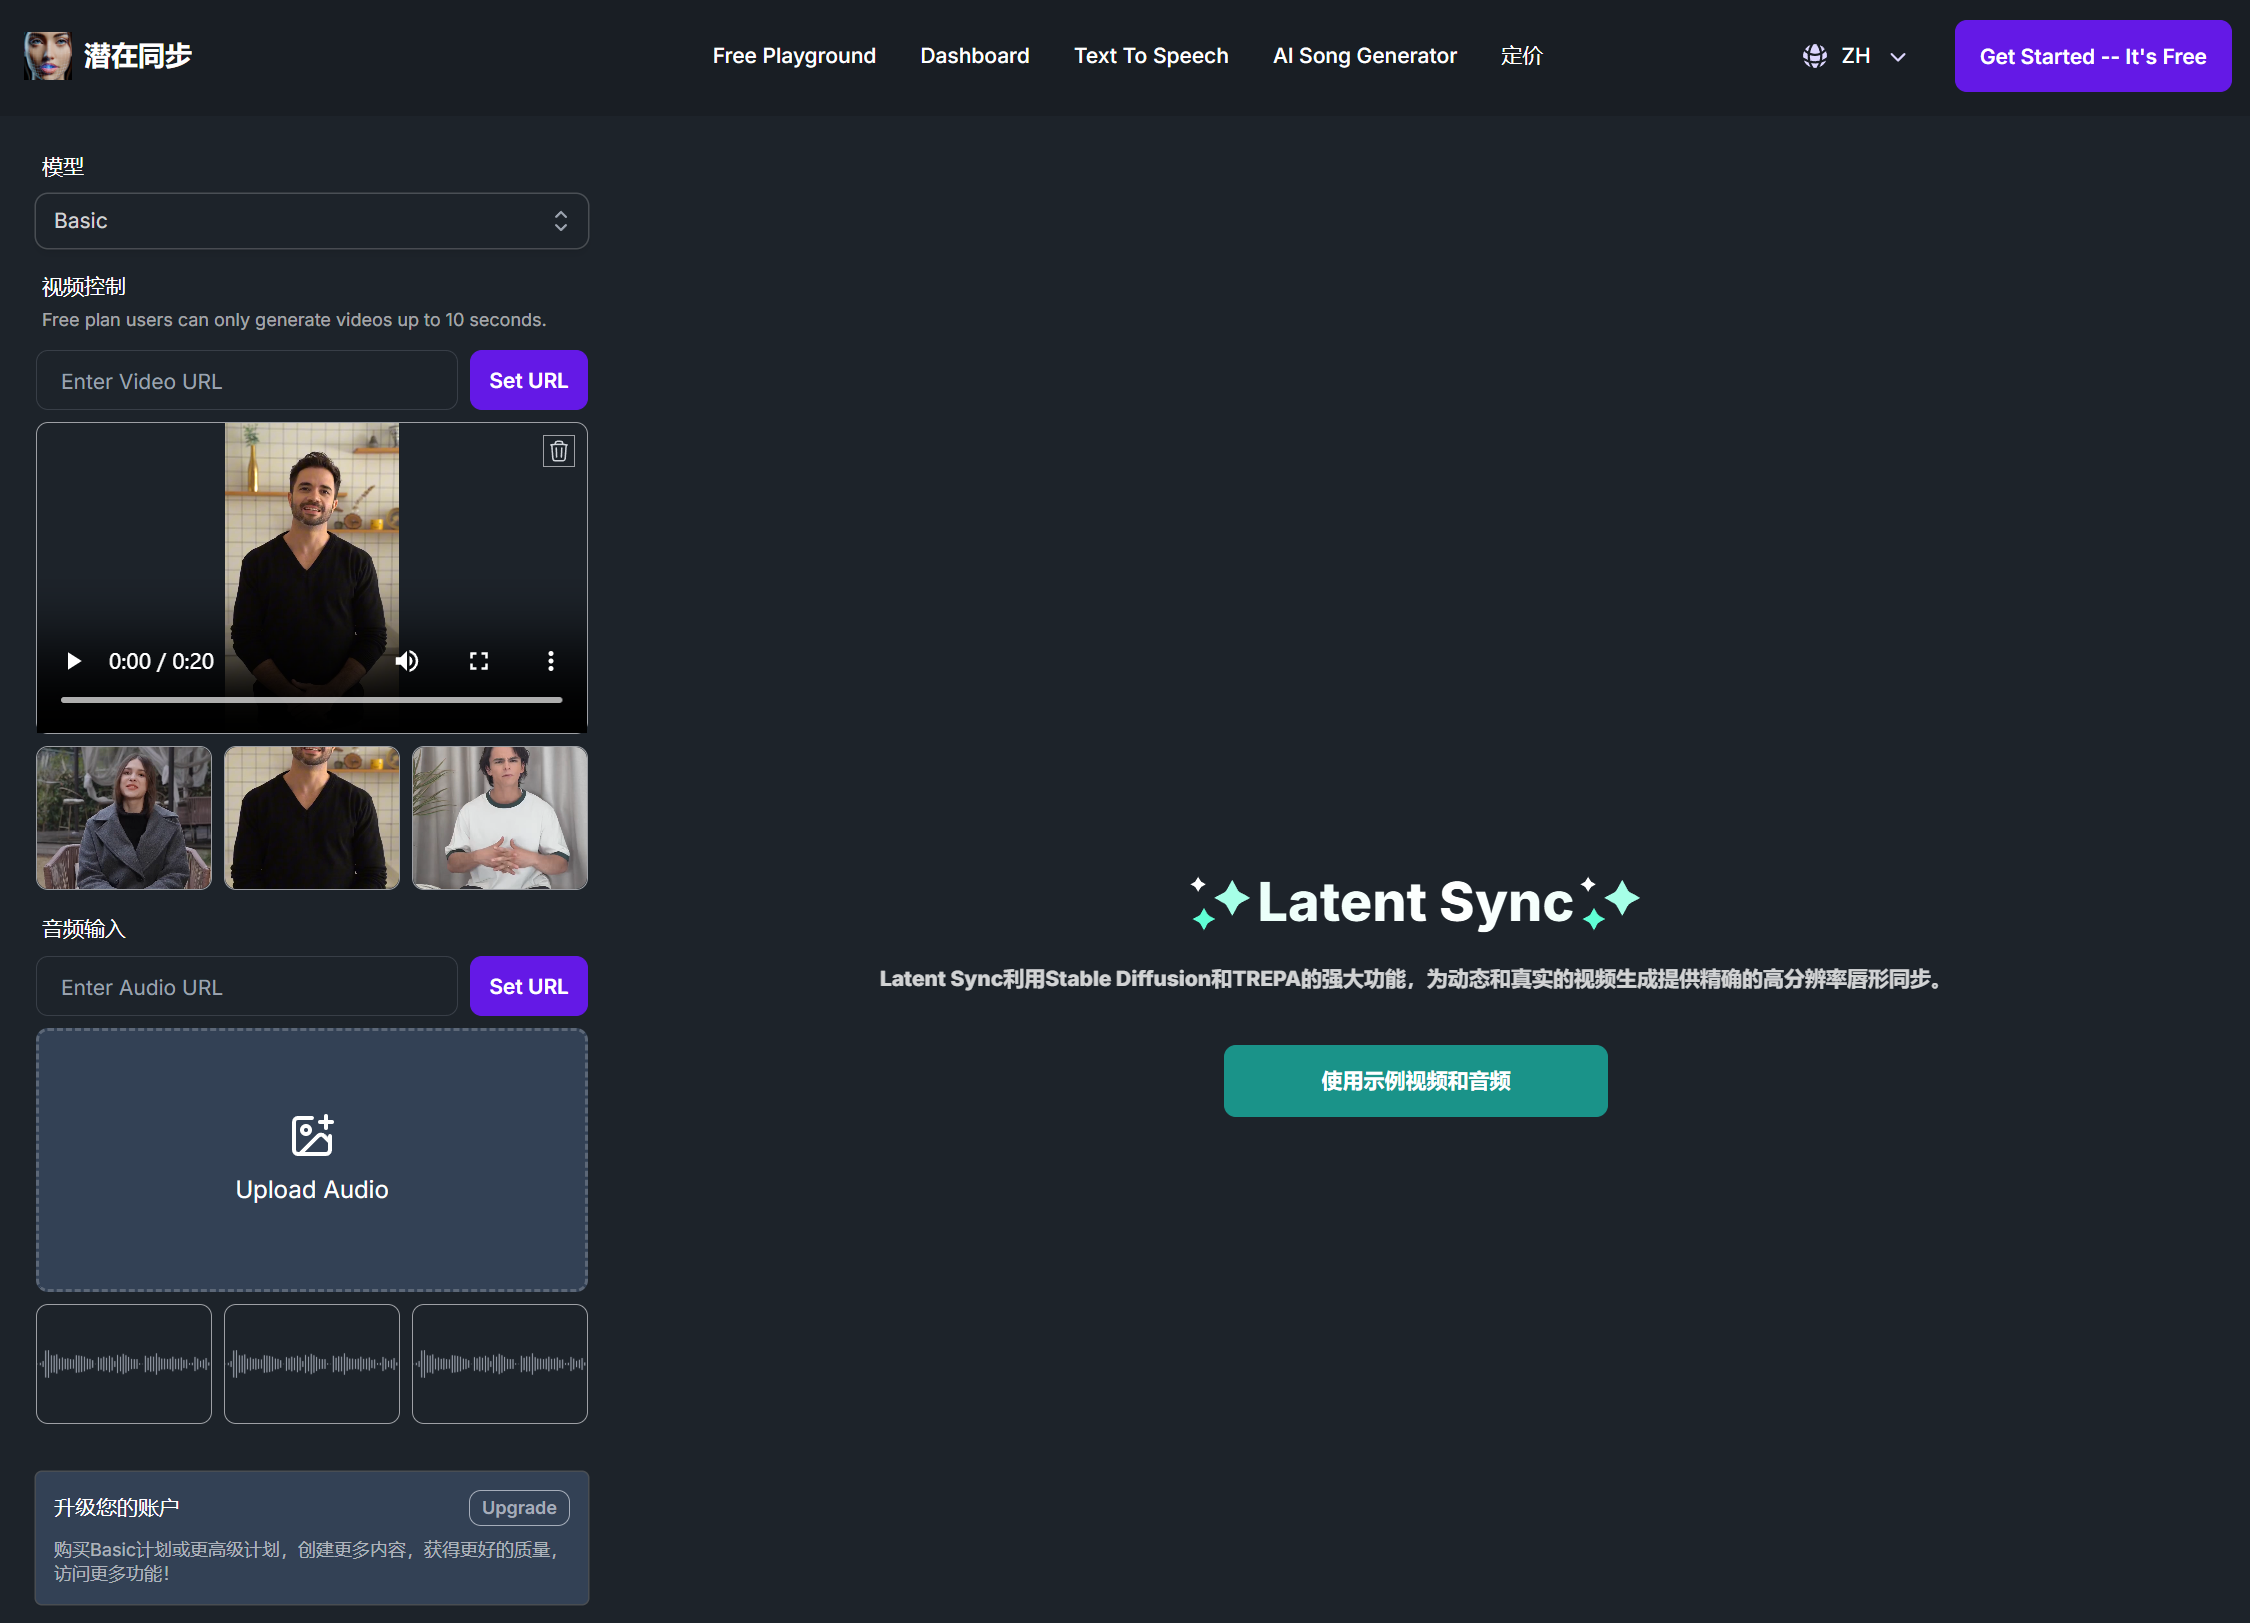Click the site logo avatar image
The width and height of the screenshot is (2250, 1623).
click(x=48, y=56)
